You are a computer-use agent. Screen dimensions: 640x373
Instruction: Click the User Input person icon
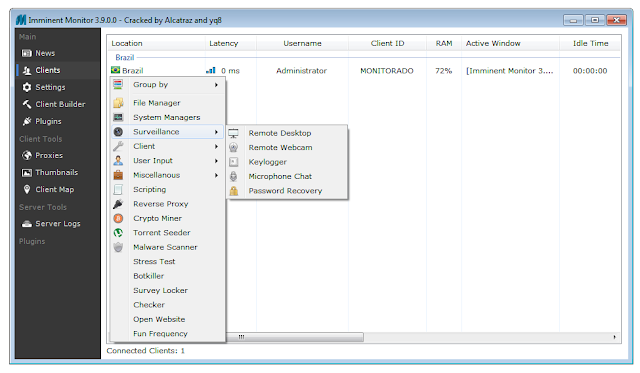tap(118, 161)
